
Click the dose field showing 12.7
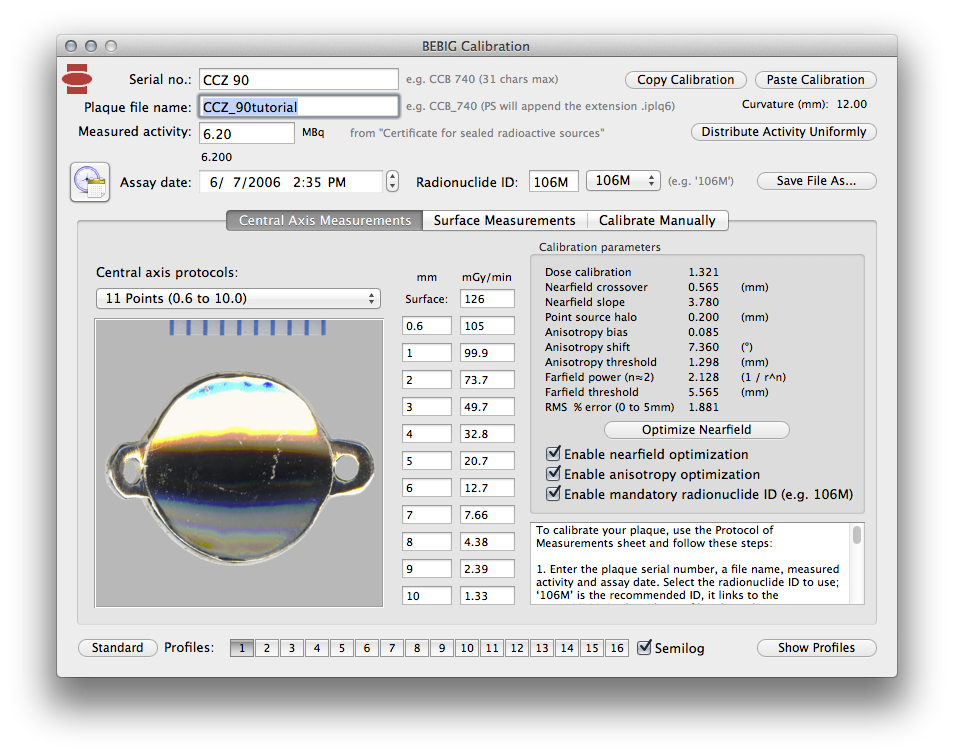[x=487, y=488]
